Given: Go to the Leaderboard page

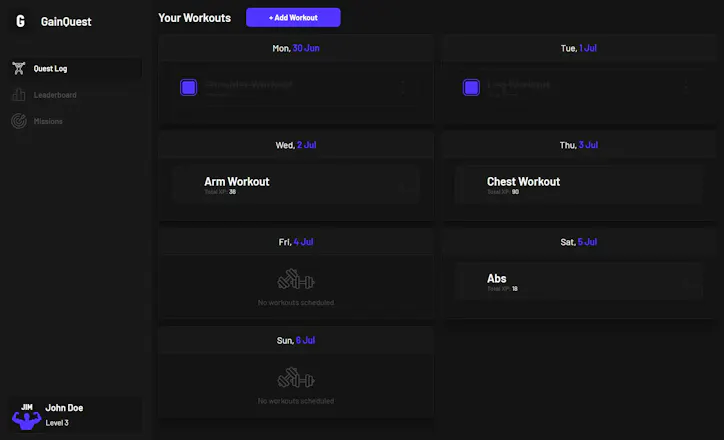Looking at the screenshot, I should click(x=76, y=95).
